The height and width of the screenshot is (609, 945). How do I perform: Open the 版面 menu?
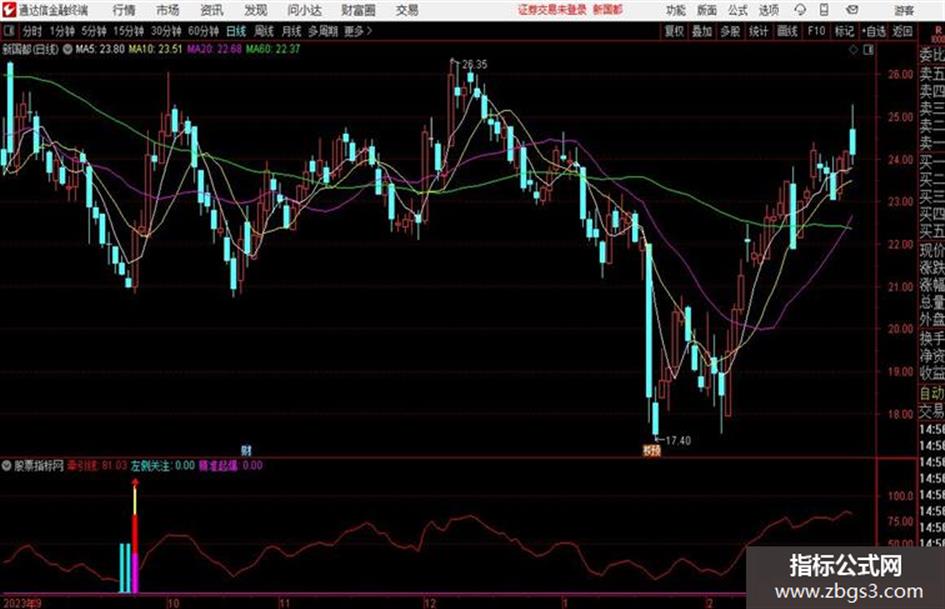click(707, 10)
